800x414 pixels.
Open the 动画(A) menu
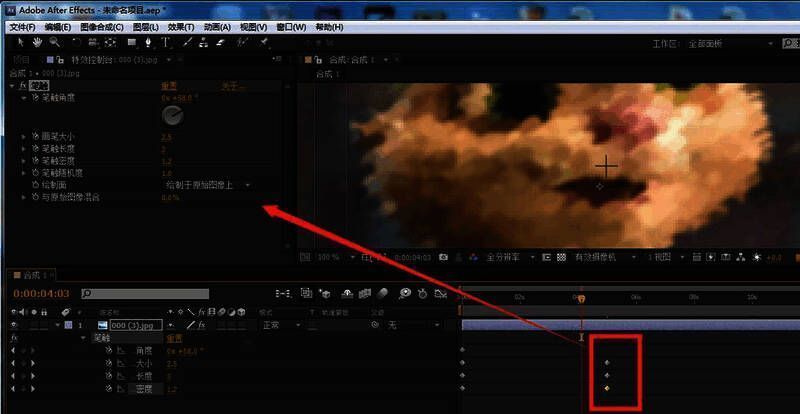point(217,27)
